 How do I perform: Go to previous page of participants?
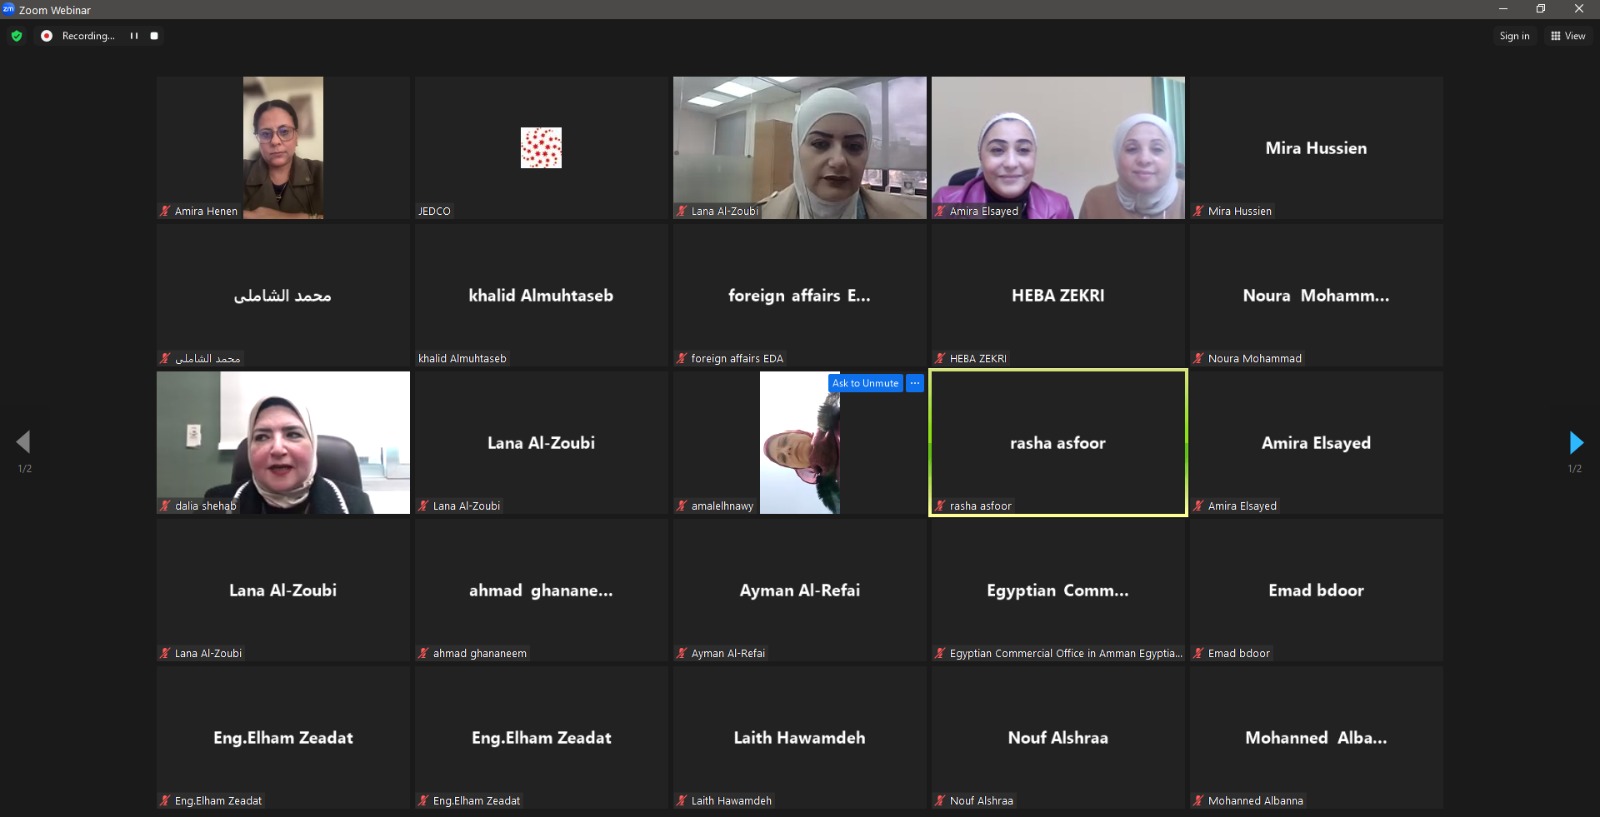[24, 442]
